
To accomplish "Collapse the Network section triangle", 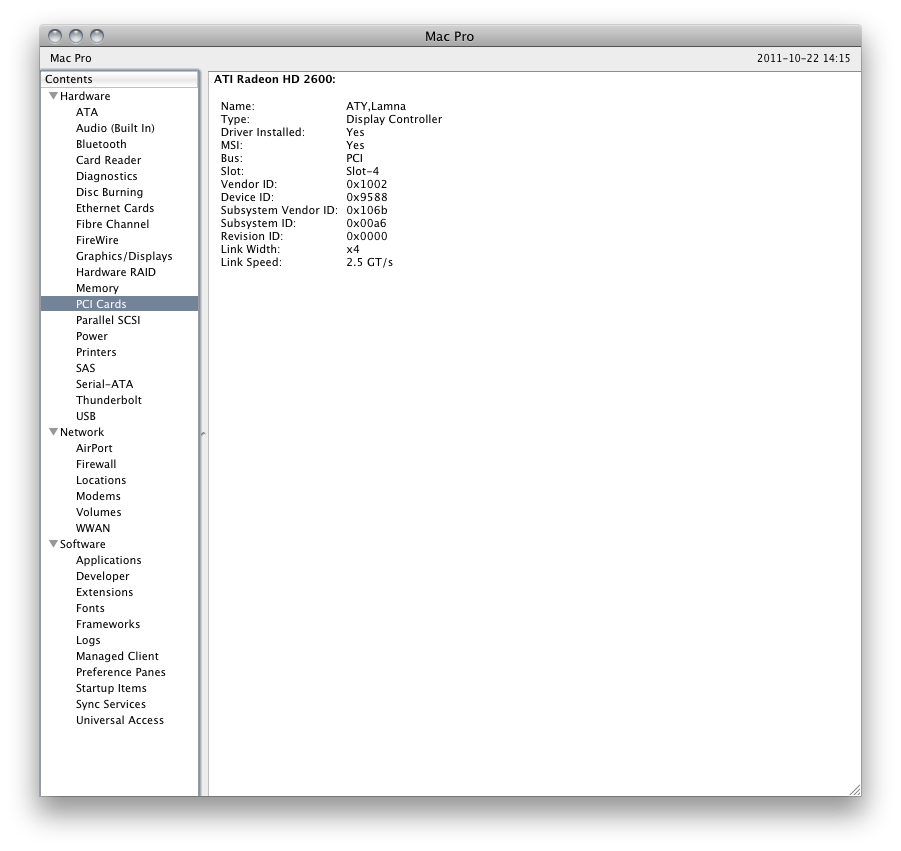I will [x=53, y=432].
